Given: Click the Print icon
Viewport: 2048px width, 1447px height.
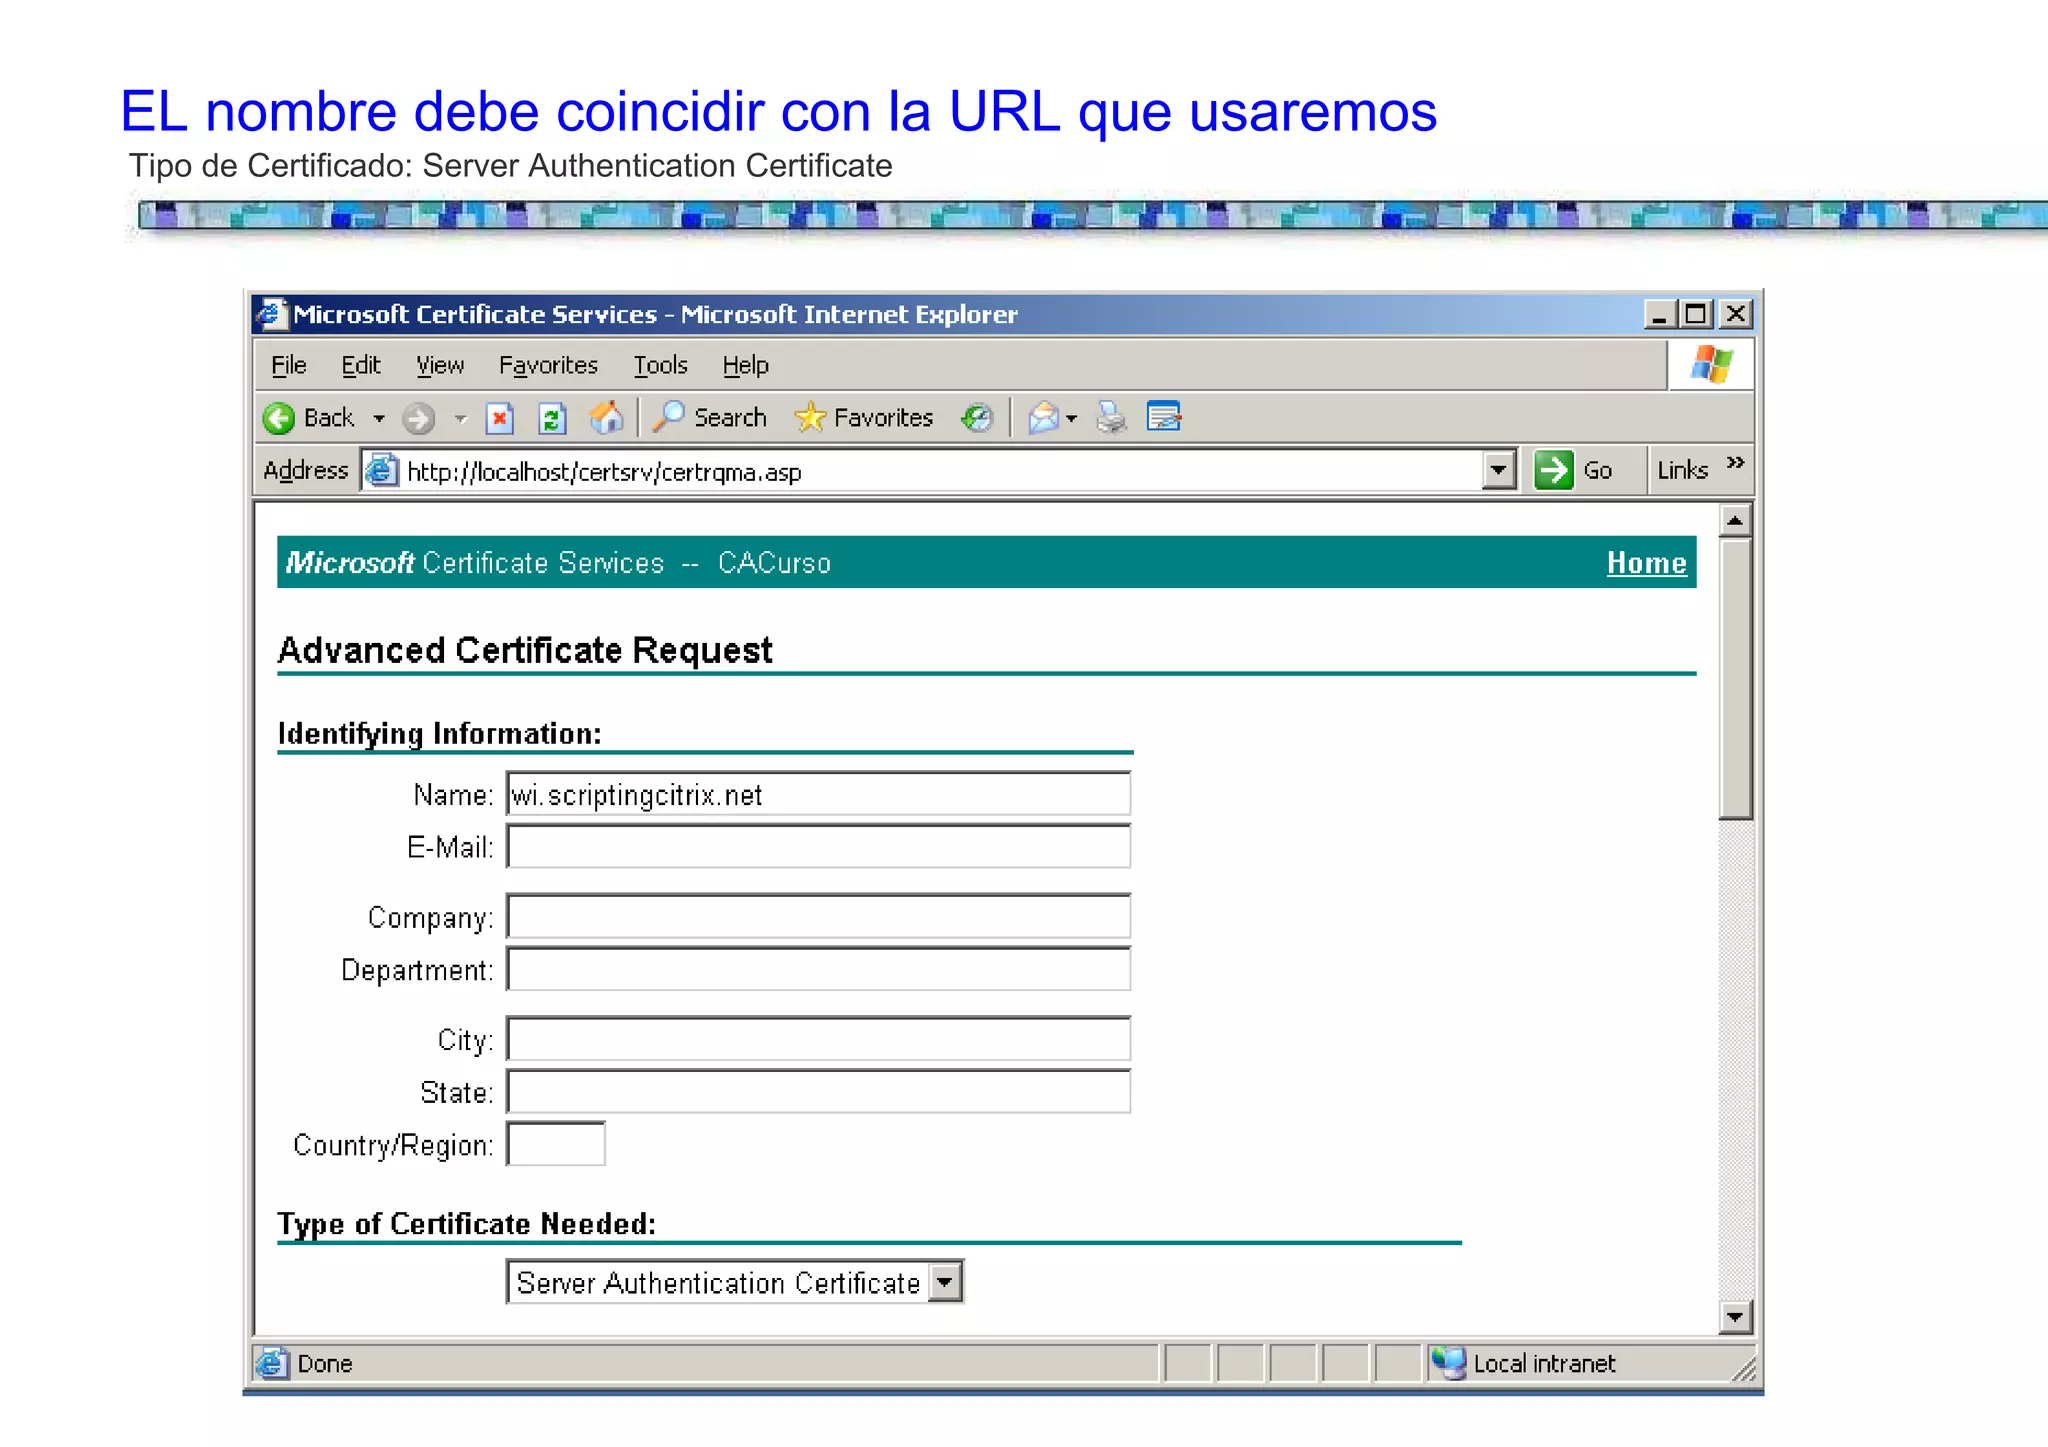Looking at the screenshot, I should click(1111, 417).
